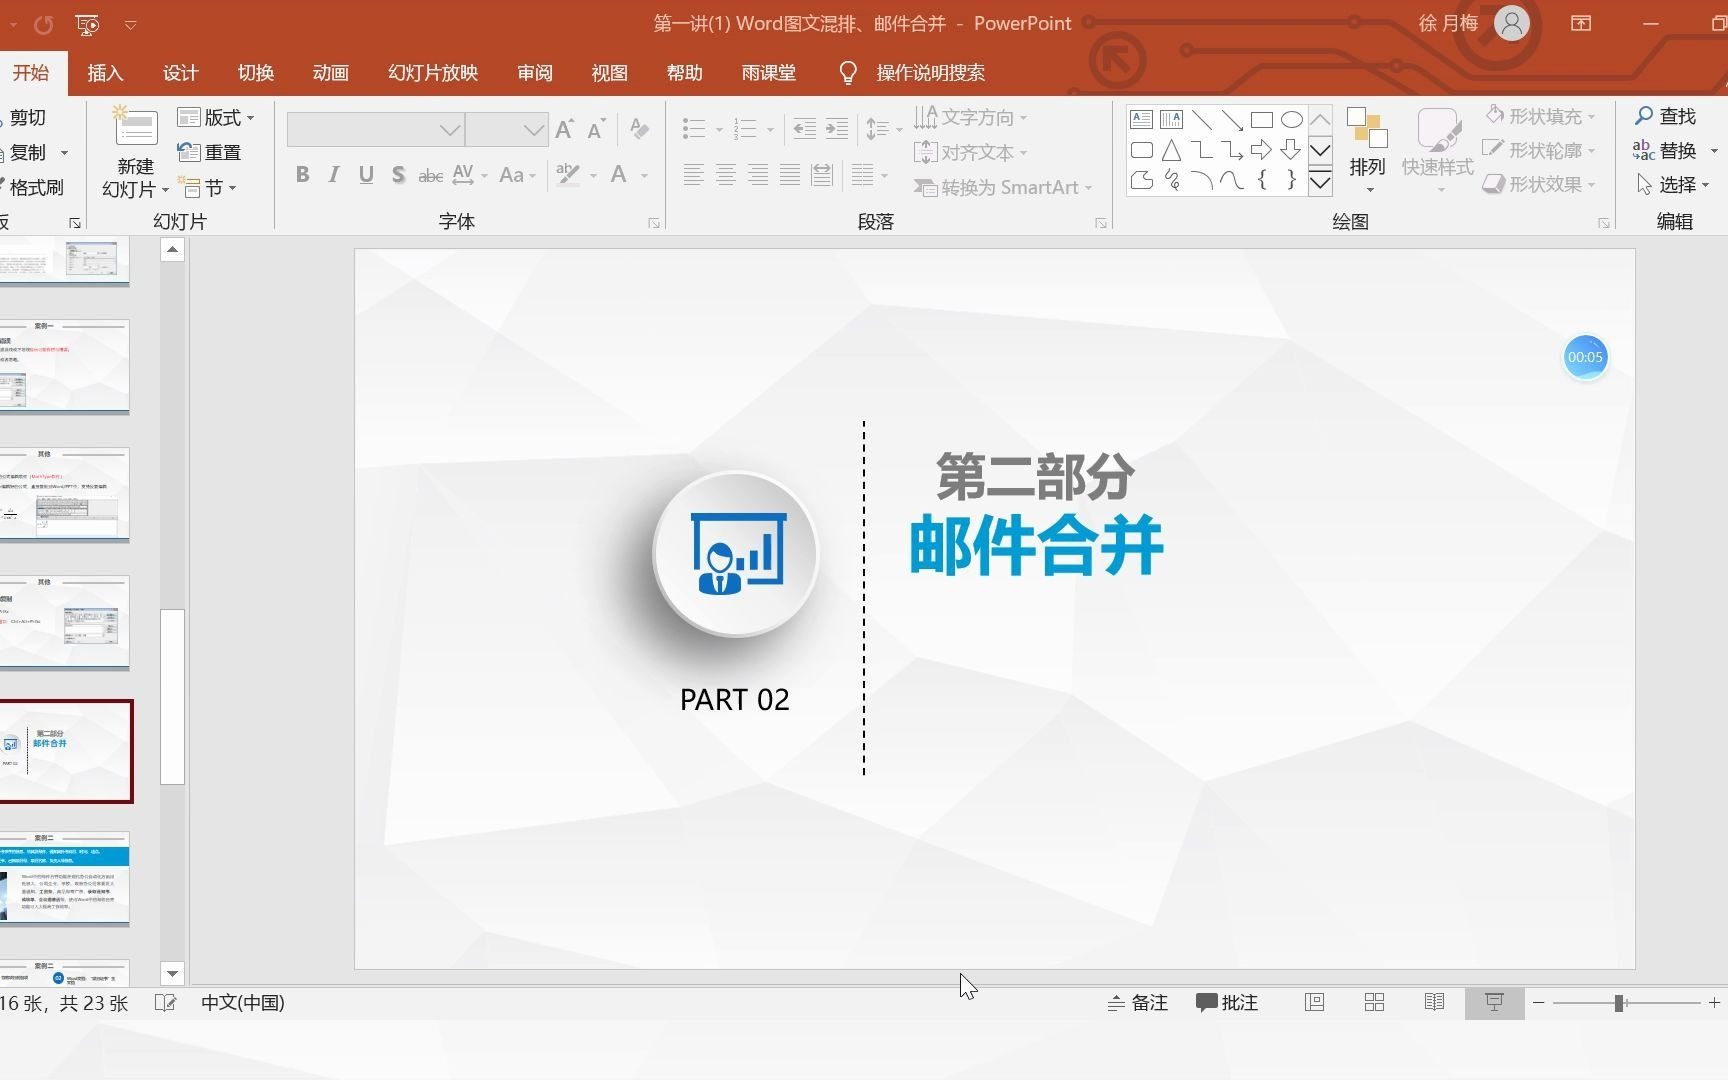
Task: Increase font size with the larger A
Action: 565,129
